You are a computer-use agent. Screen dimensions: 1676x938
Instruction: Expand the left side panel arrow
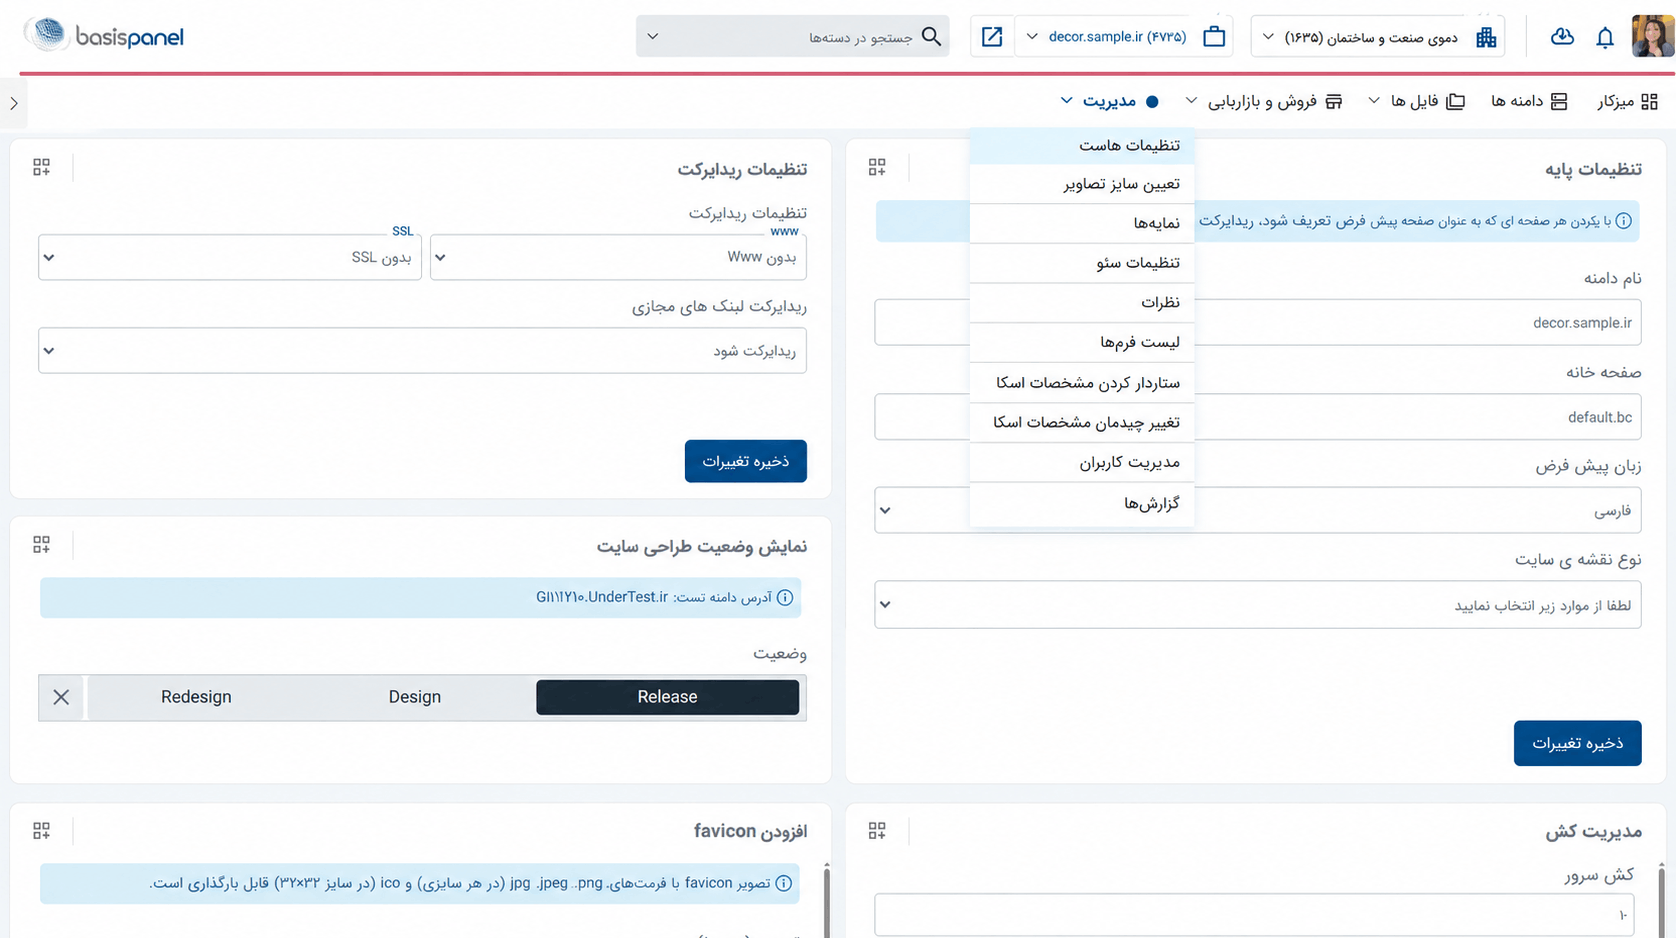[13, 103]
